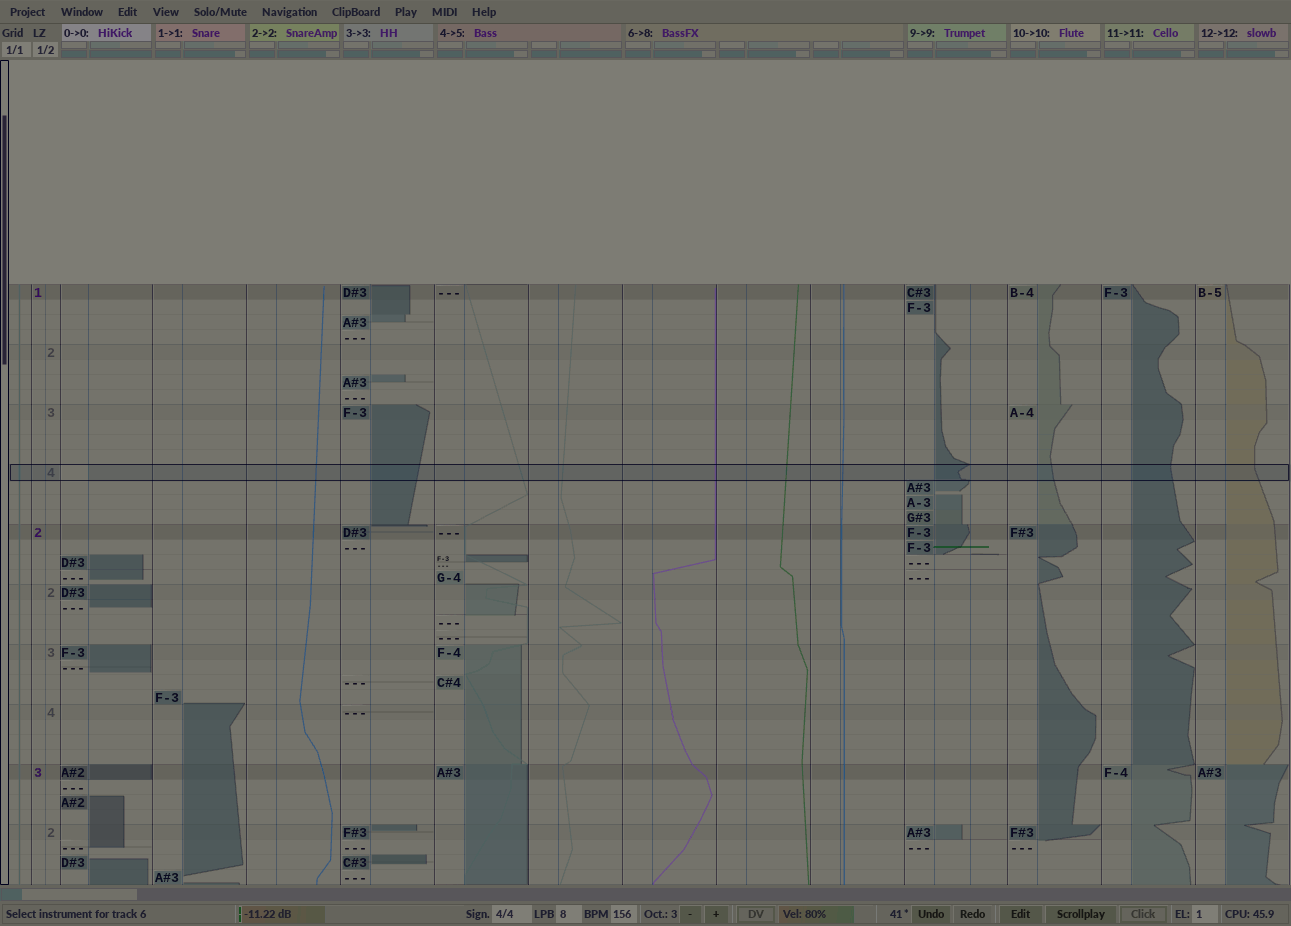The height and width of the screenshot is (926, 1291).
Task: Open the MIDI menu
Action: (x=444, y=12)
